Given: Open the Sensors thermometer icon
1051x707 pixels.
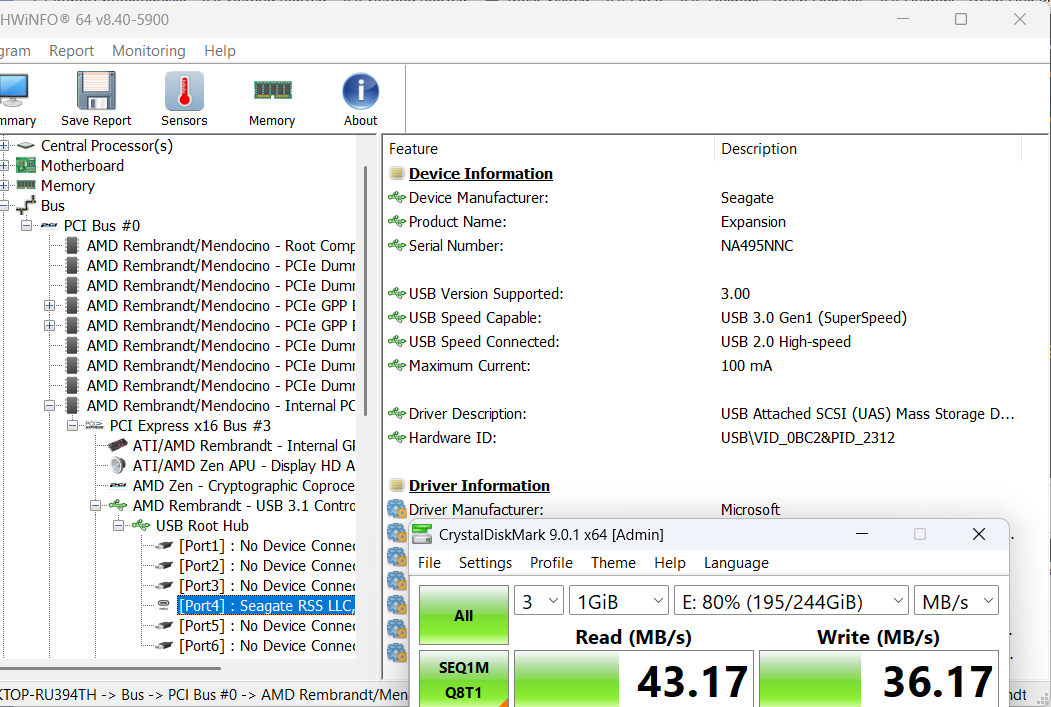Looking at the screenshot, I should 184,92.
